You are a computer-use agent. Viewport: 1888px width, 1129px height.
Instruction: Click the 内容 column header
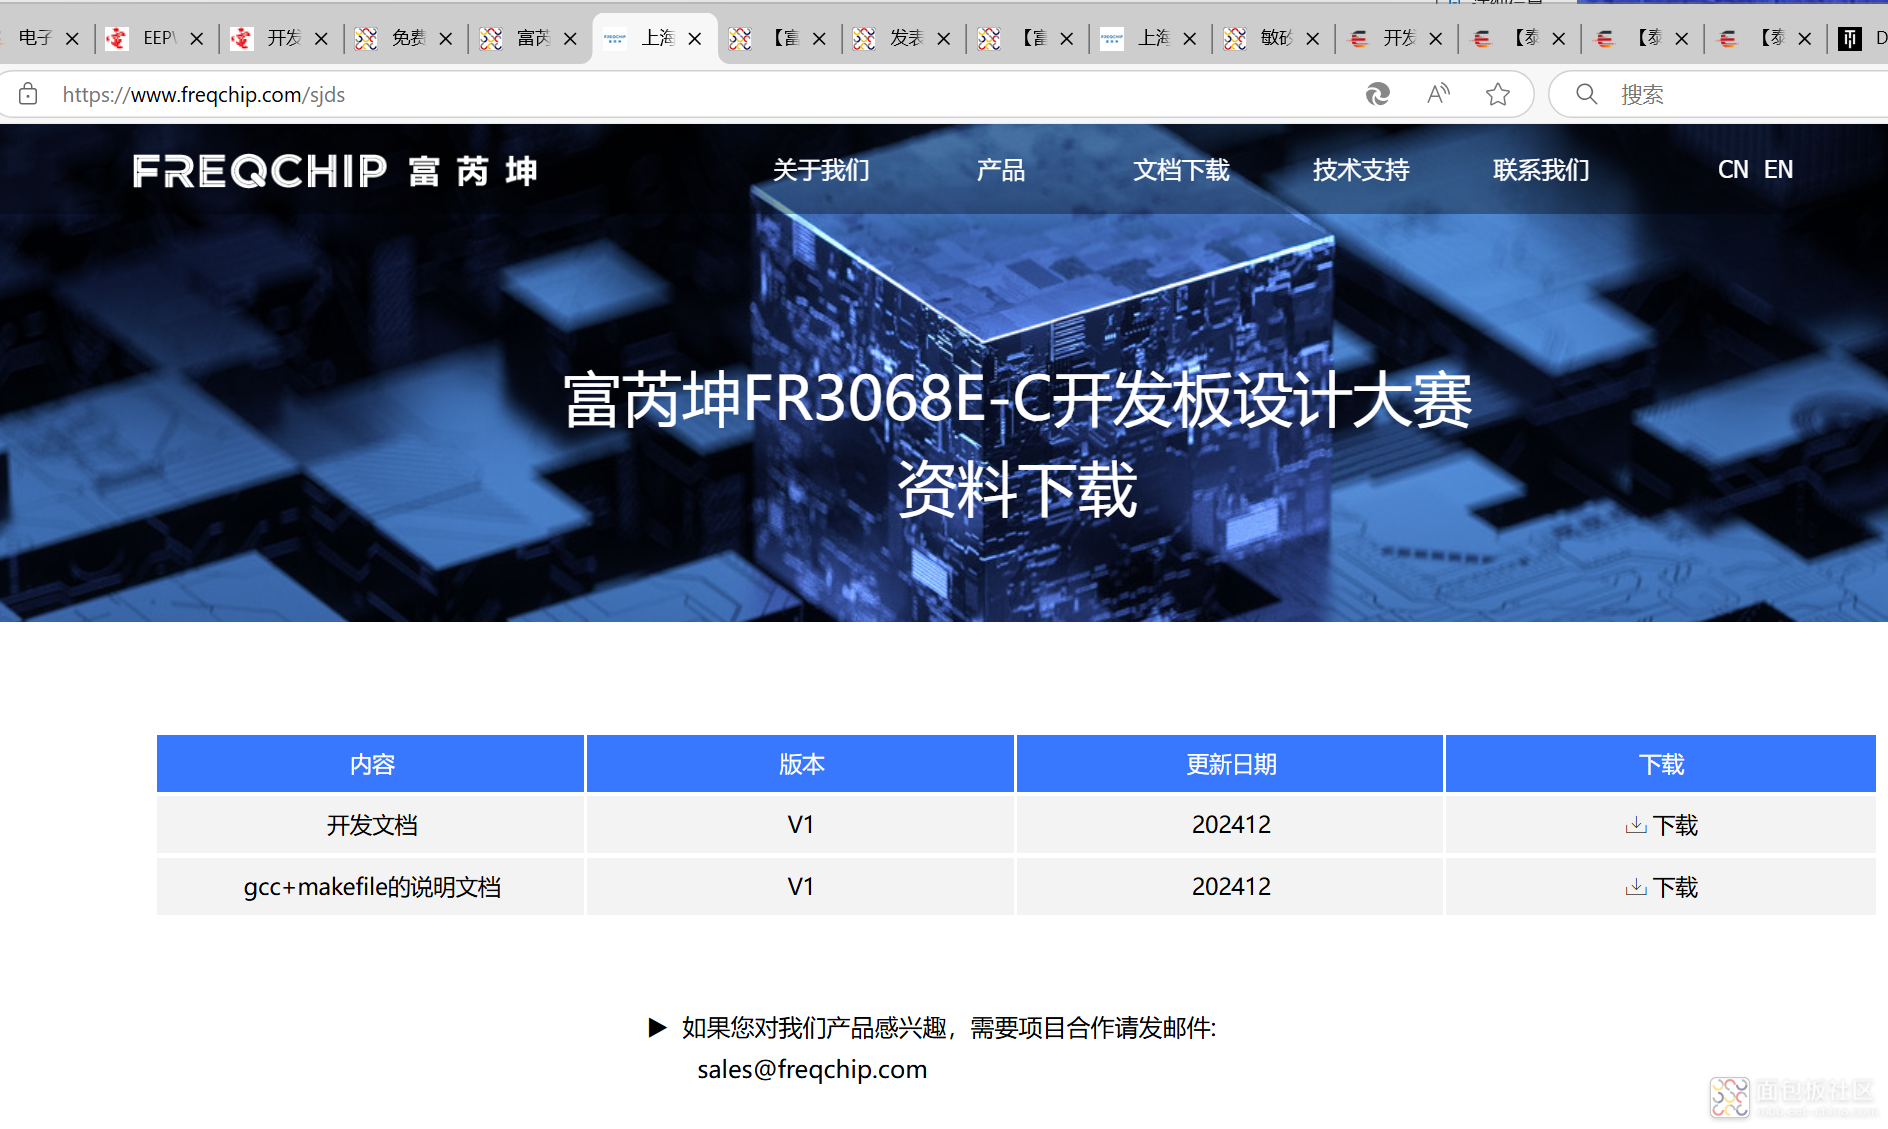tap(371, 764)
